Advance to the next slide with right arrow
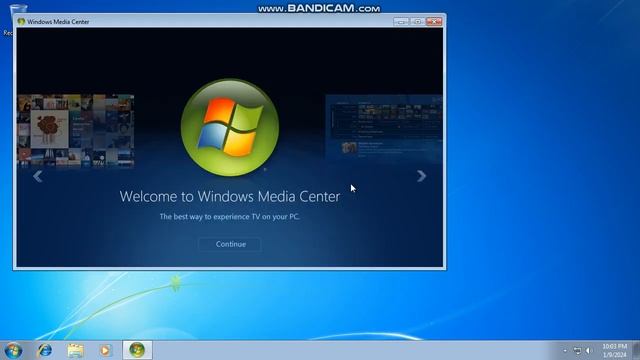This screenshot has width=640, height=360. point(422,176)
